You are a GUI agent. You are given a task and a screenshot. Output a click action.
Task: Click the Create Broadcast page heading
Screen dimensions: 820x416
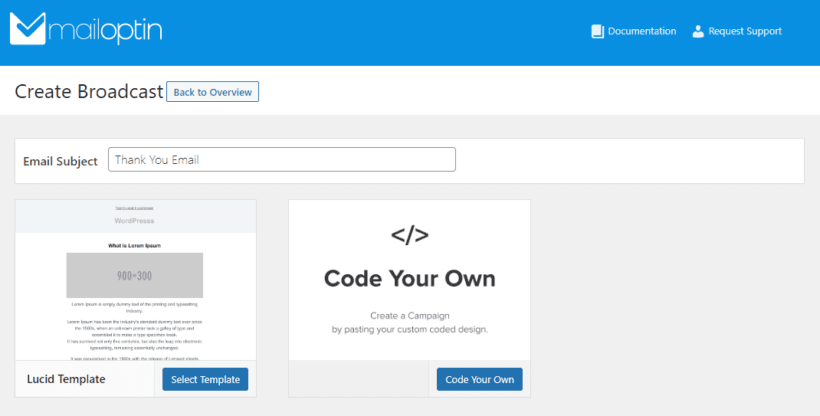88,92
